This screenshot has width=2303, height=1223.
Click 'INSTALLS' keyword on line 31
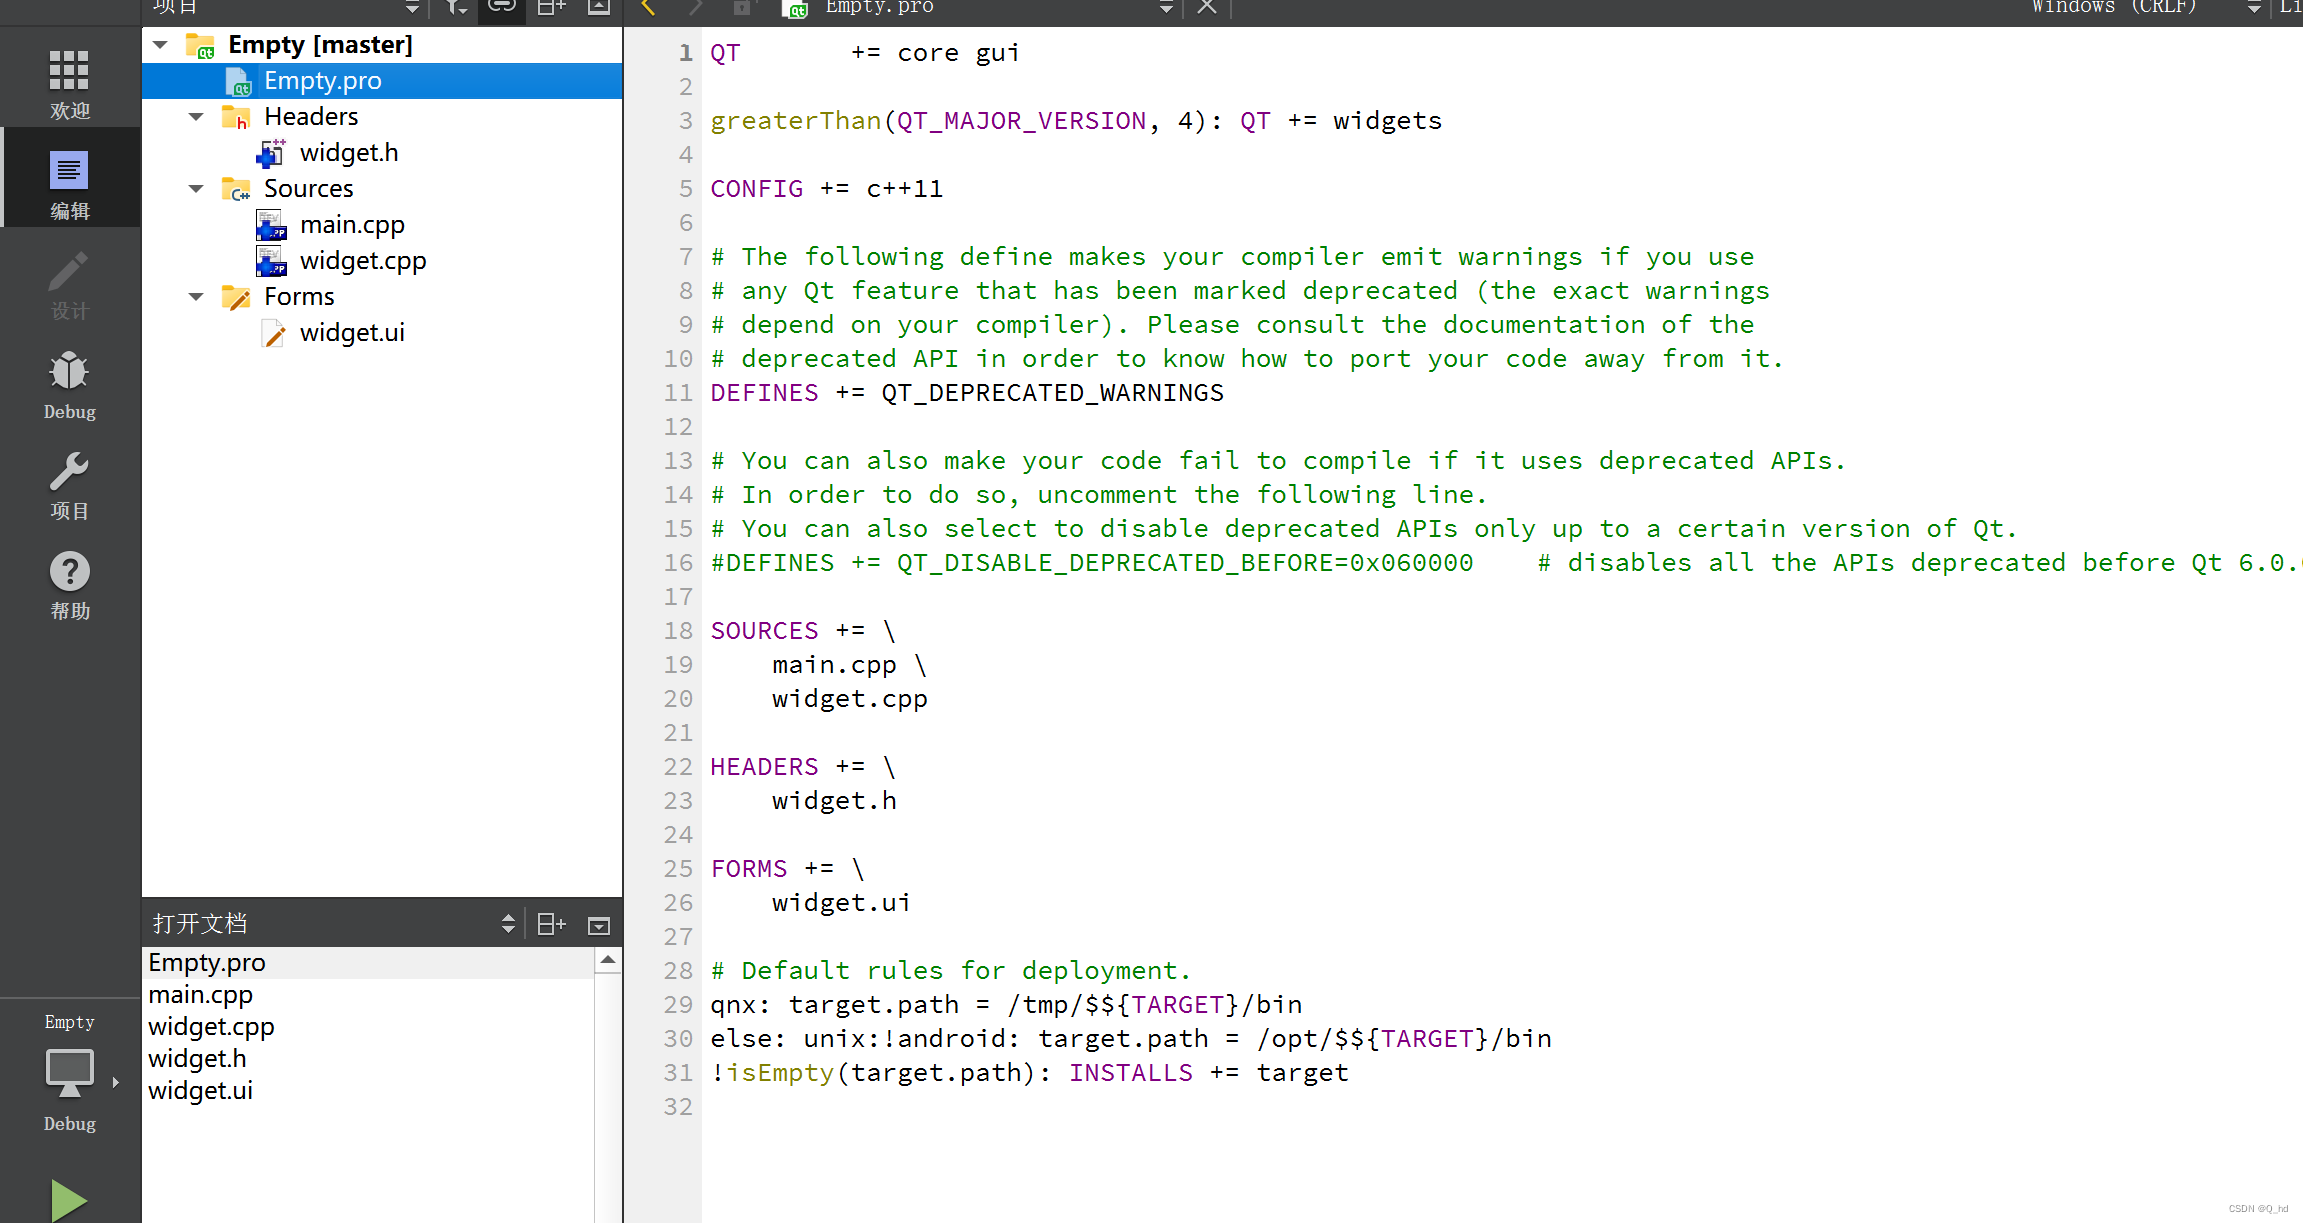point(1131,1073)
